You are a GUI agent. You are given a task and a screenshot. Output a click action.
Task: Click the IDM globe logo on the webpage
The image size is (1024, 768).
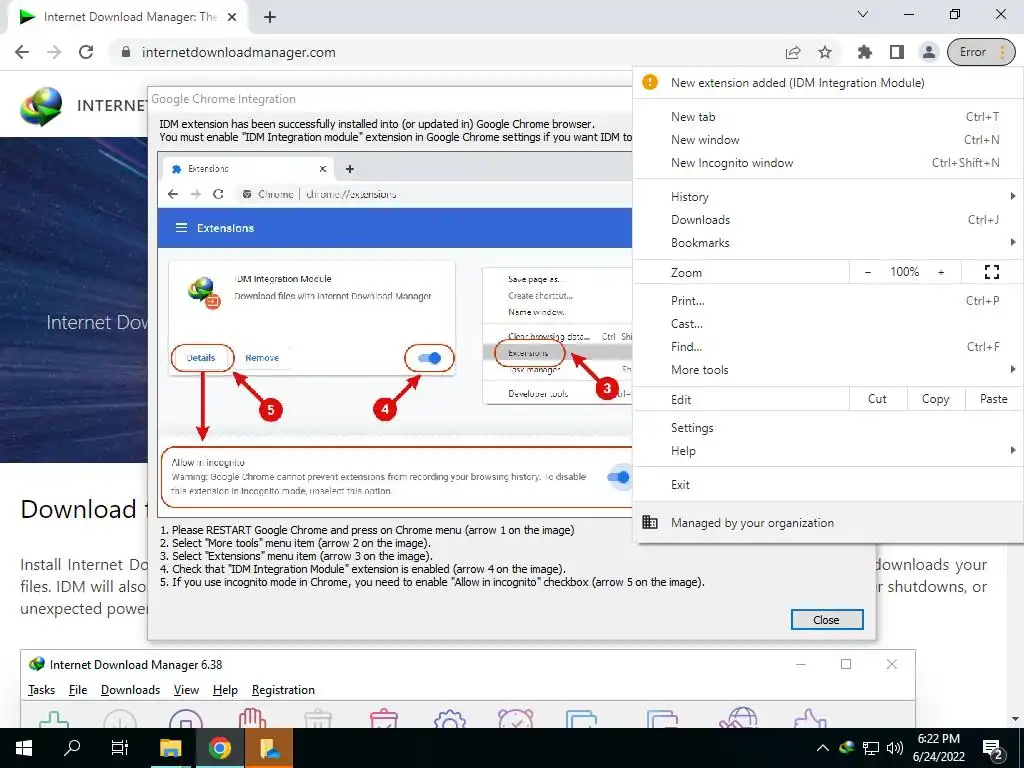[x=41, y=106]
